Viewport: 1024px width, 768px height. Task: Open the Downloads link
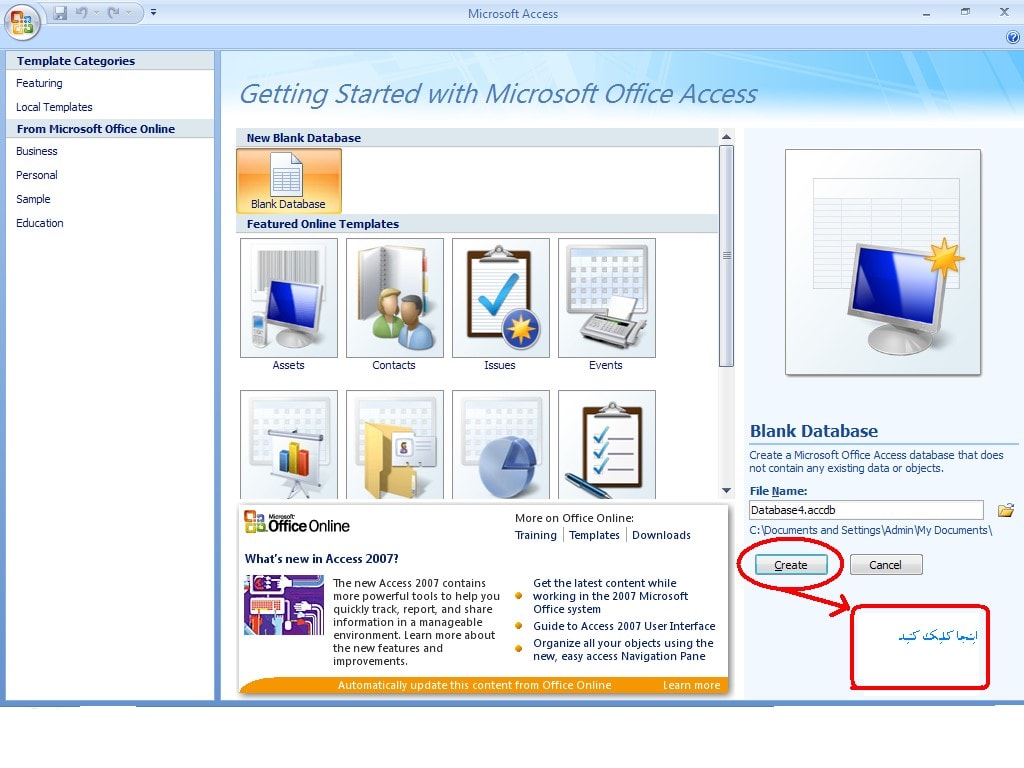(661, 535)
